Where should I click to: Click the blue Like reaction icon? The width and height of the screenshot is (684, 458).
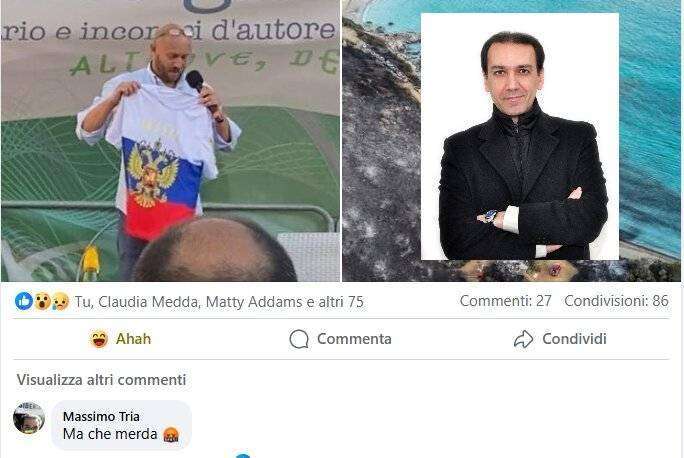[24, 301]
